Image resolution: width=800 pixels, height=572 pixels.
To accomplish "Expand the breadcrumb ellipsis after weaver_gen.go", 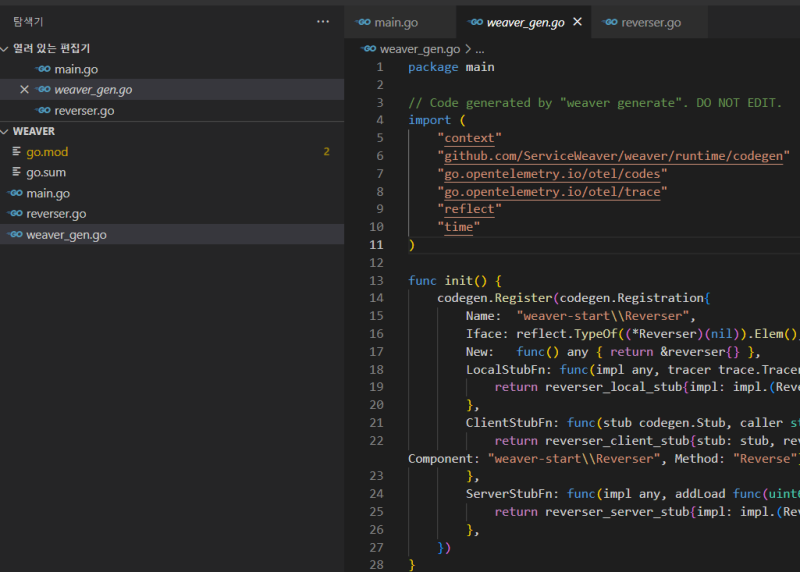I will tap(479, 48).
